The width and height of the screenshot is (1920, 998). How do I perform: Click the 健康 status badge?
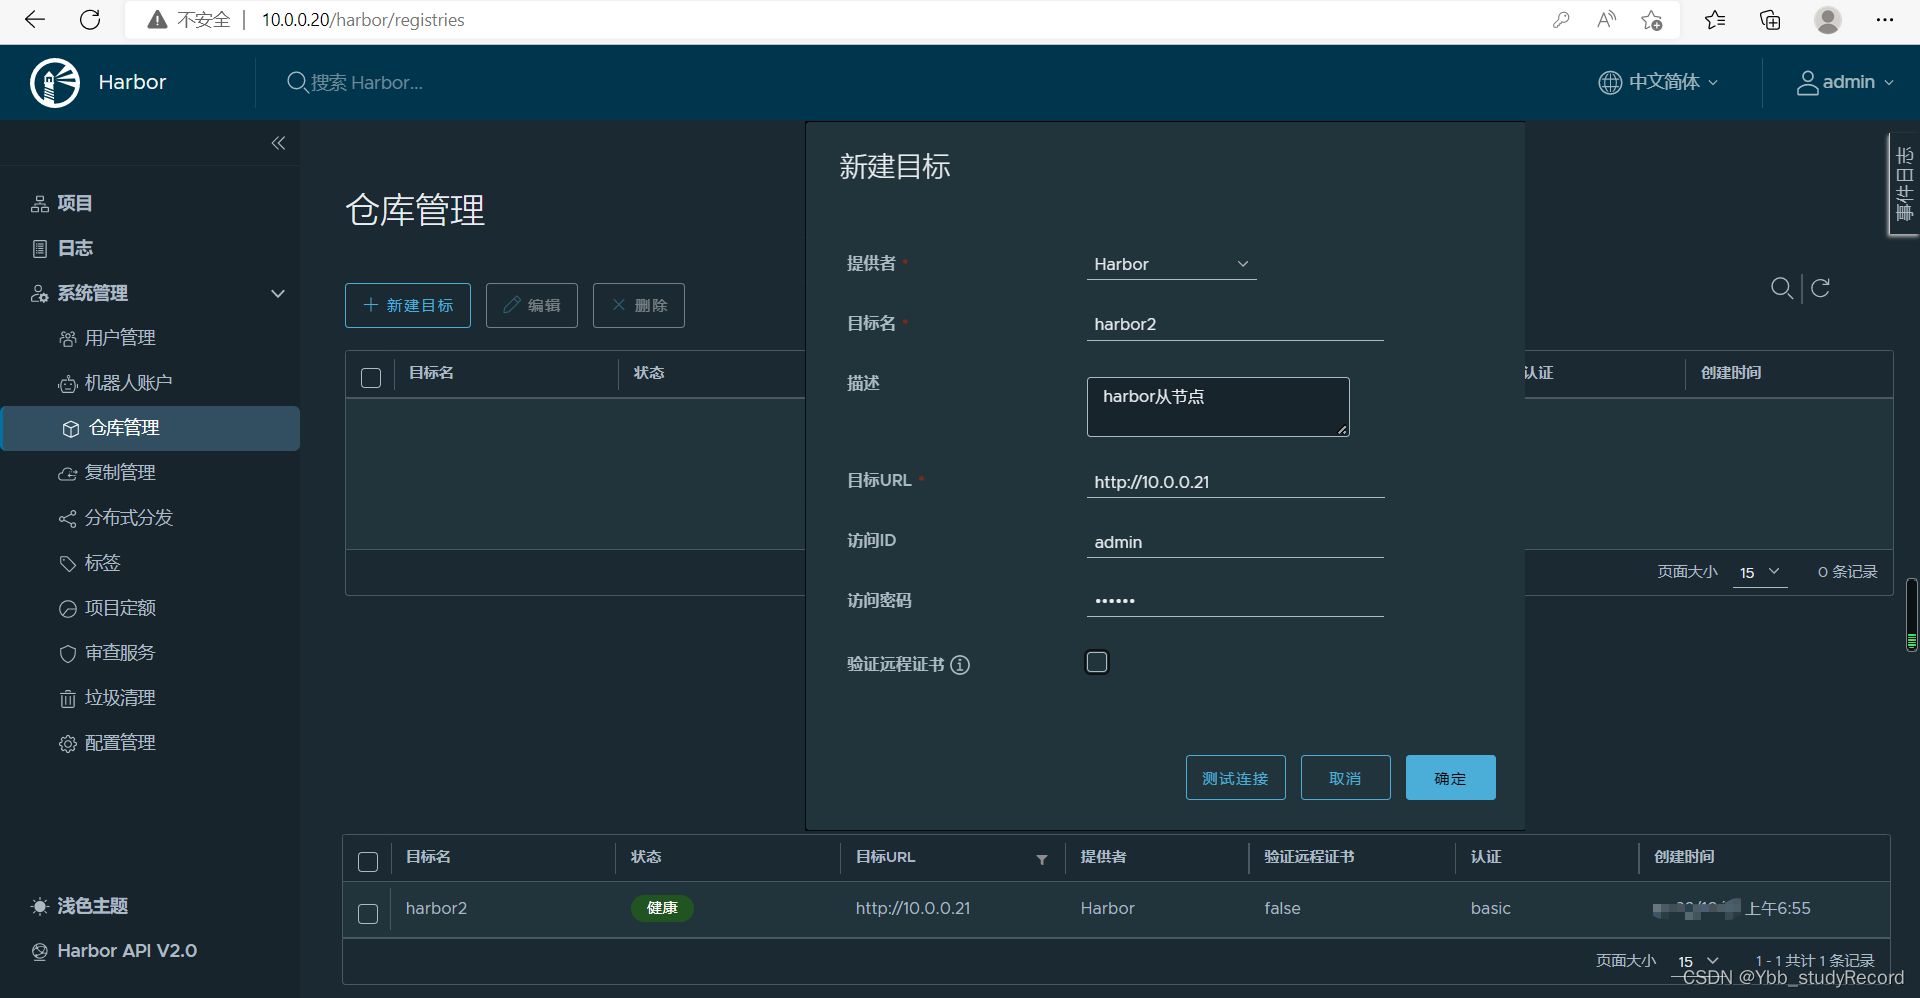[662, 908]
